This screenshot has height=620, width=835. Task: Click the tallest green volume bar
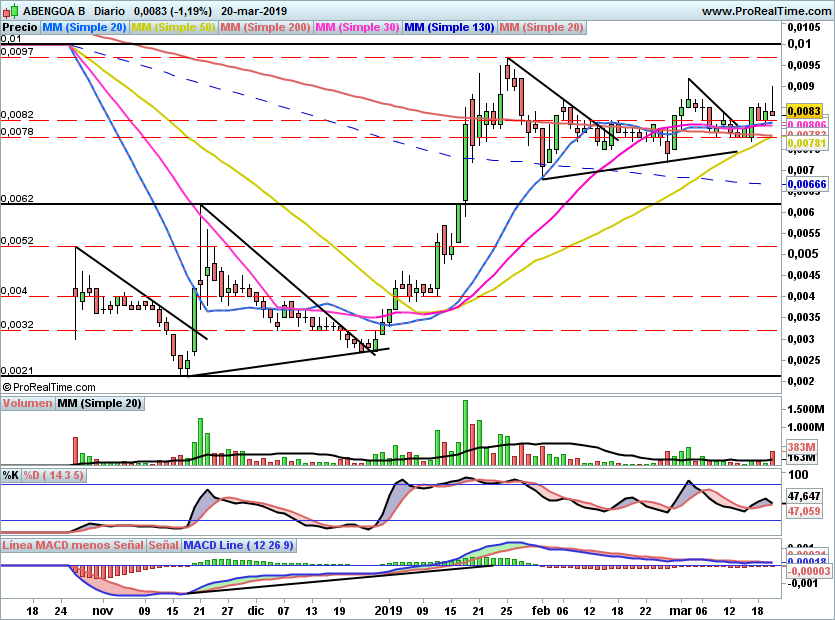465,433
